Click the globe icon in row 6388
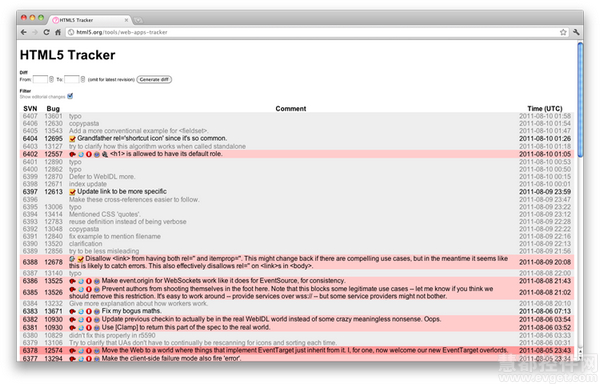 coord(72,259)
